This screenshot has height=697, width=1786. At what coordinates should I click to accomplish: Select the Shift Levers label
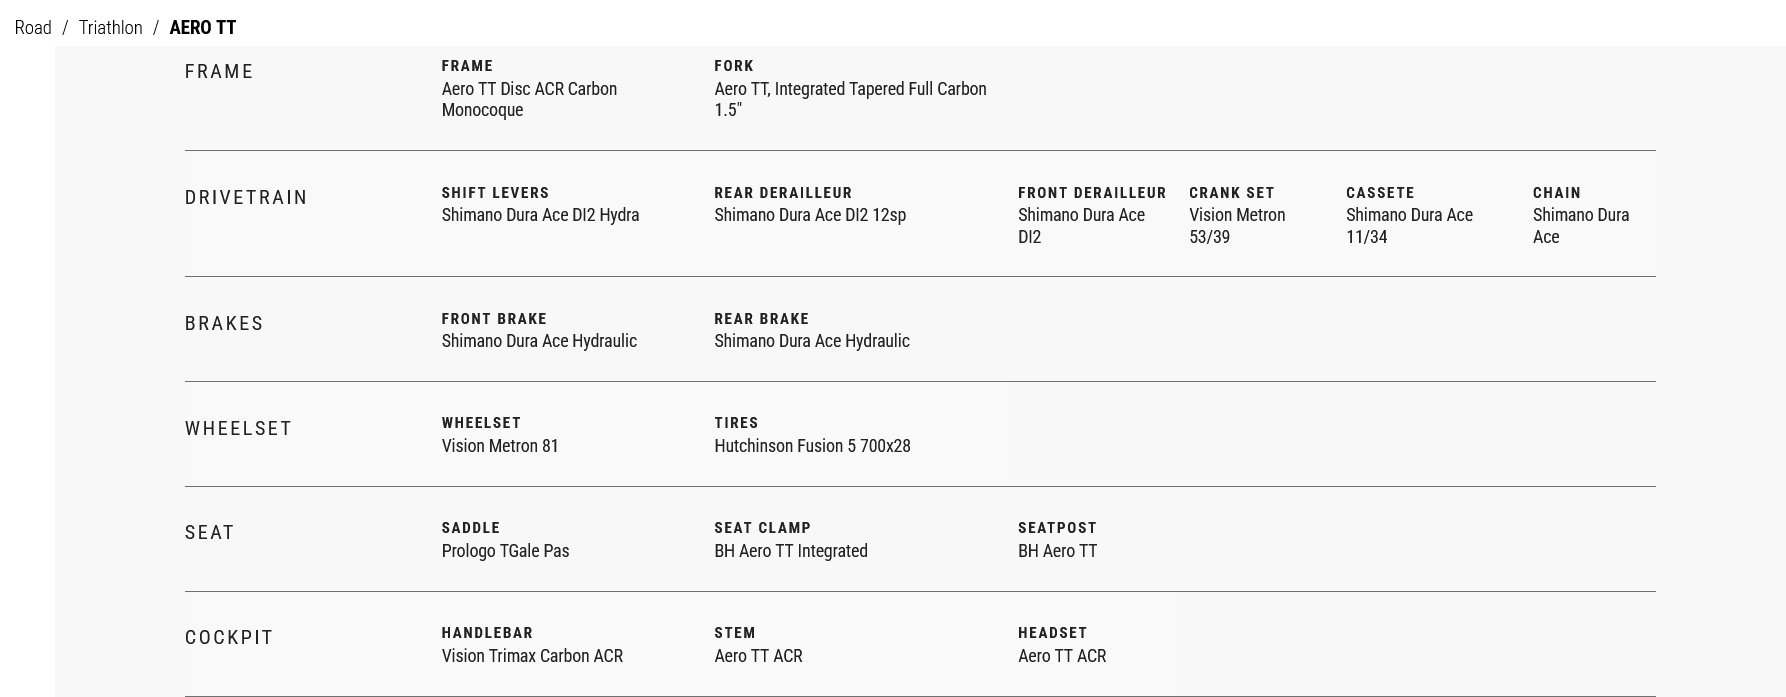tap(495, 193)
